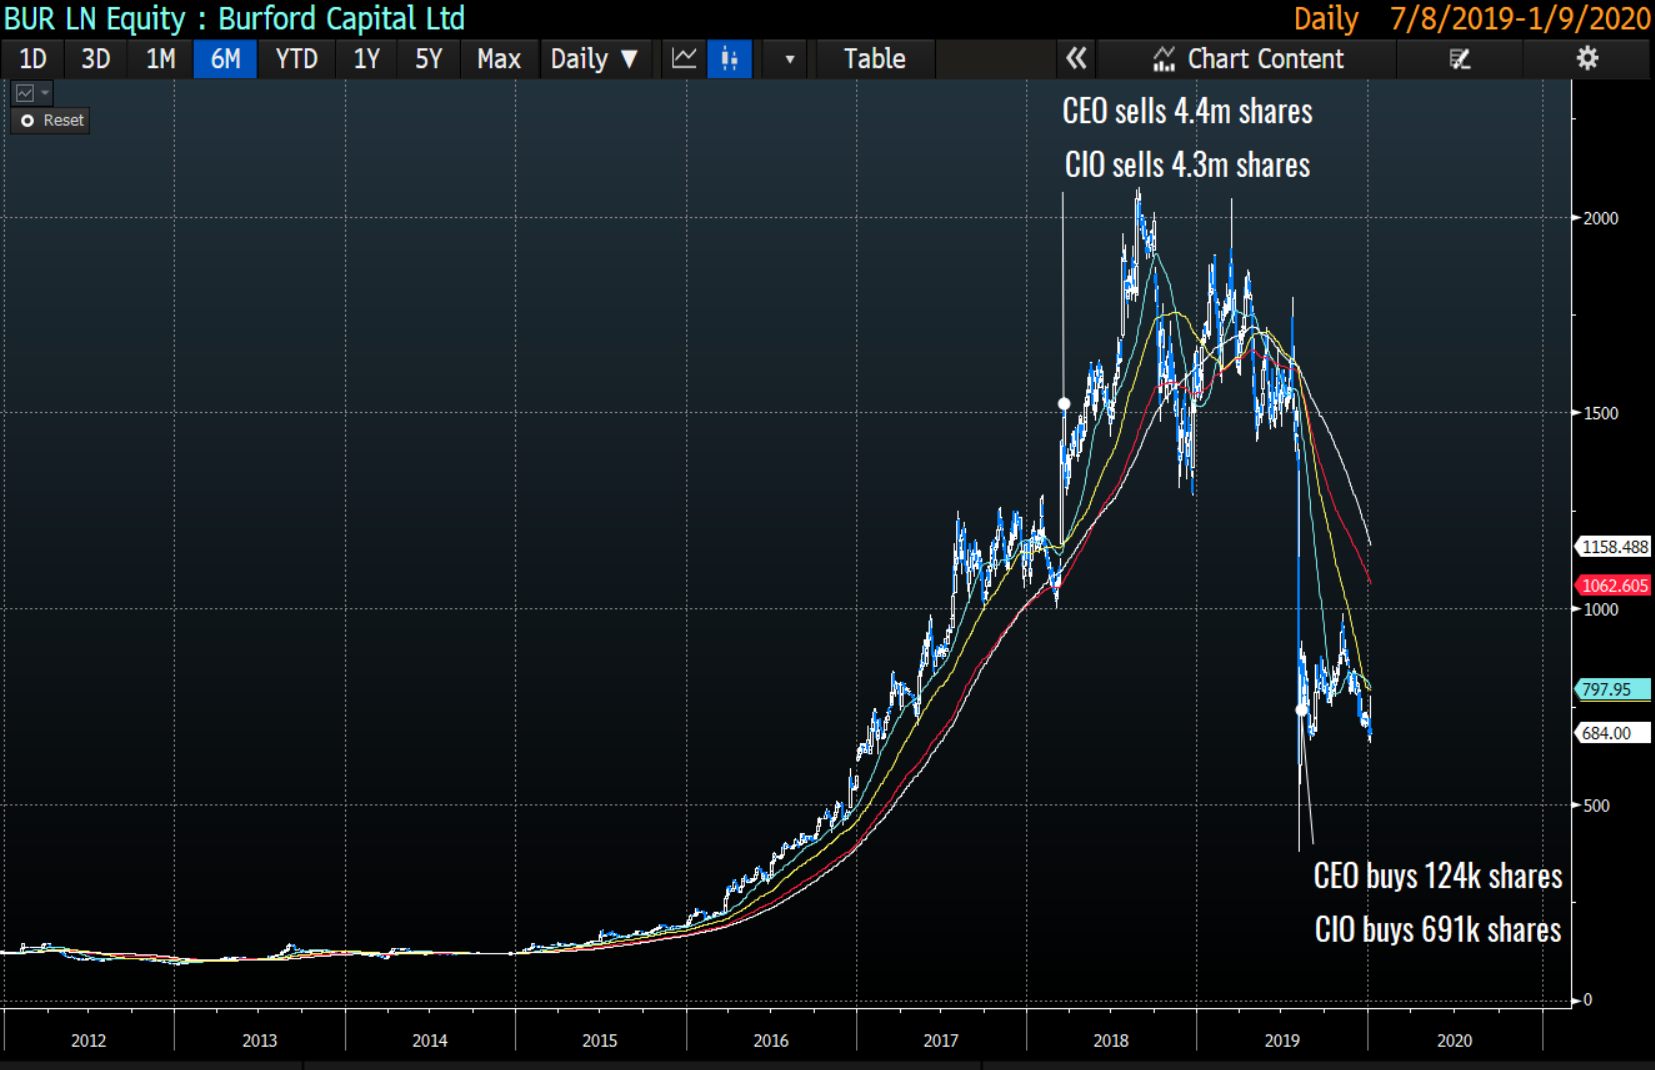1655x1070 pixels.
Task: Open the Daily periodicity dropdown
Action: (594, 59)
